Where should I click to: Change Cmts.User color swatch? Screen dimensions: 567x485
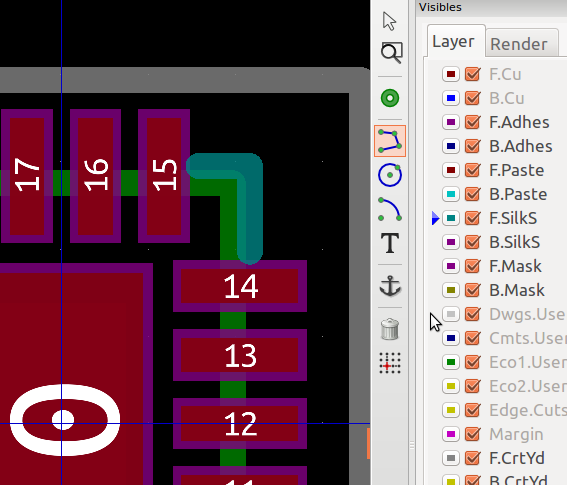[451, 338]
